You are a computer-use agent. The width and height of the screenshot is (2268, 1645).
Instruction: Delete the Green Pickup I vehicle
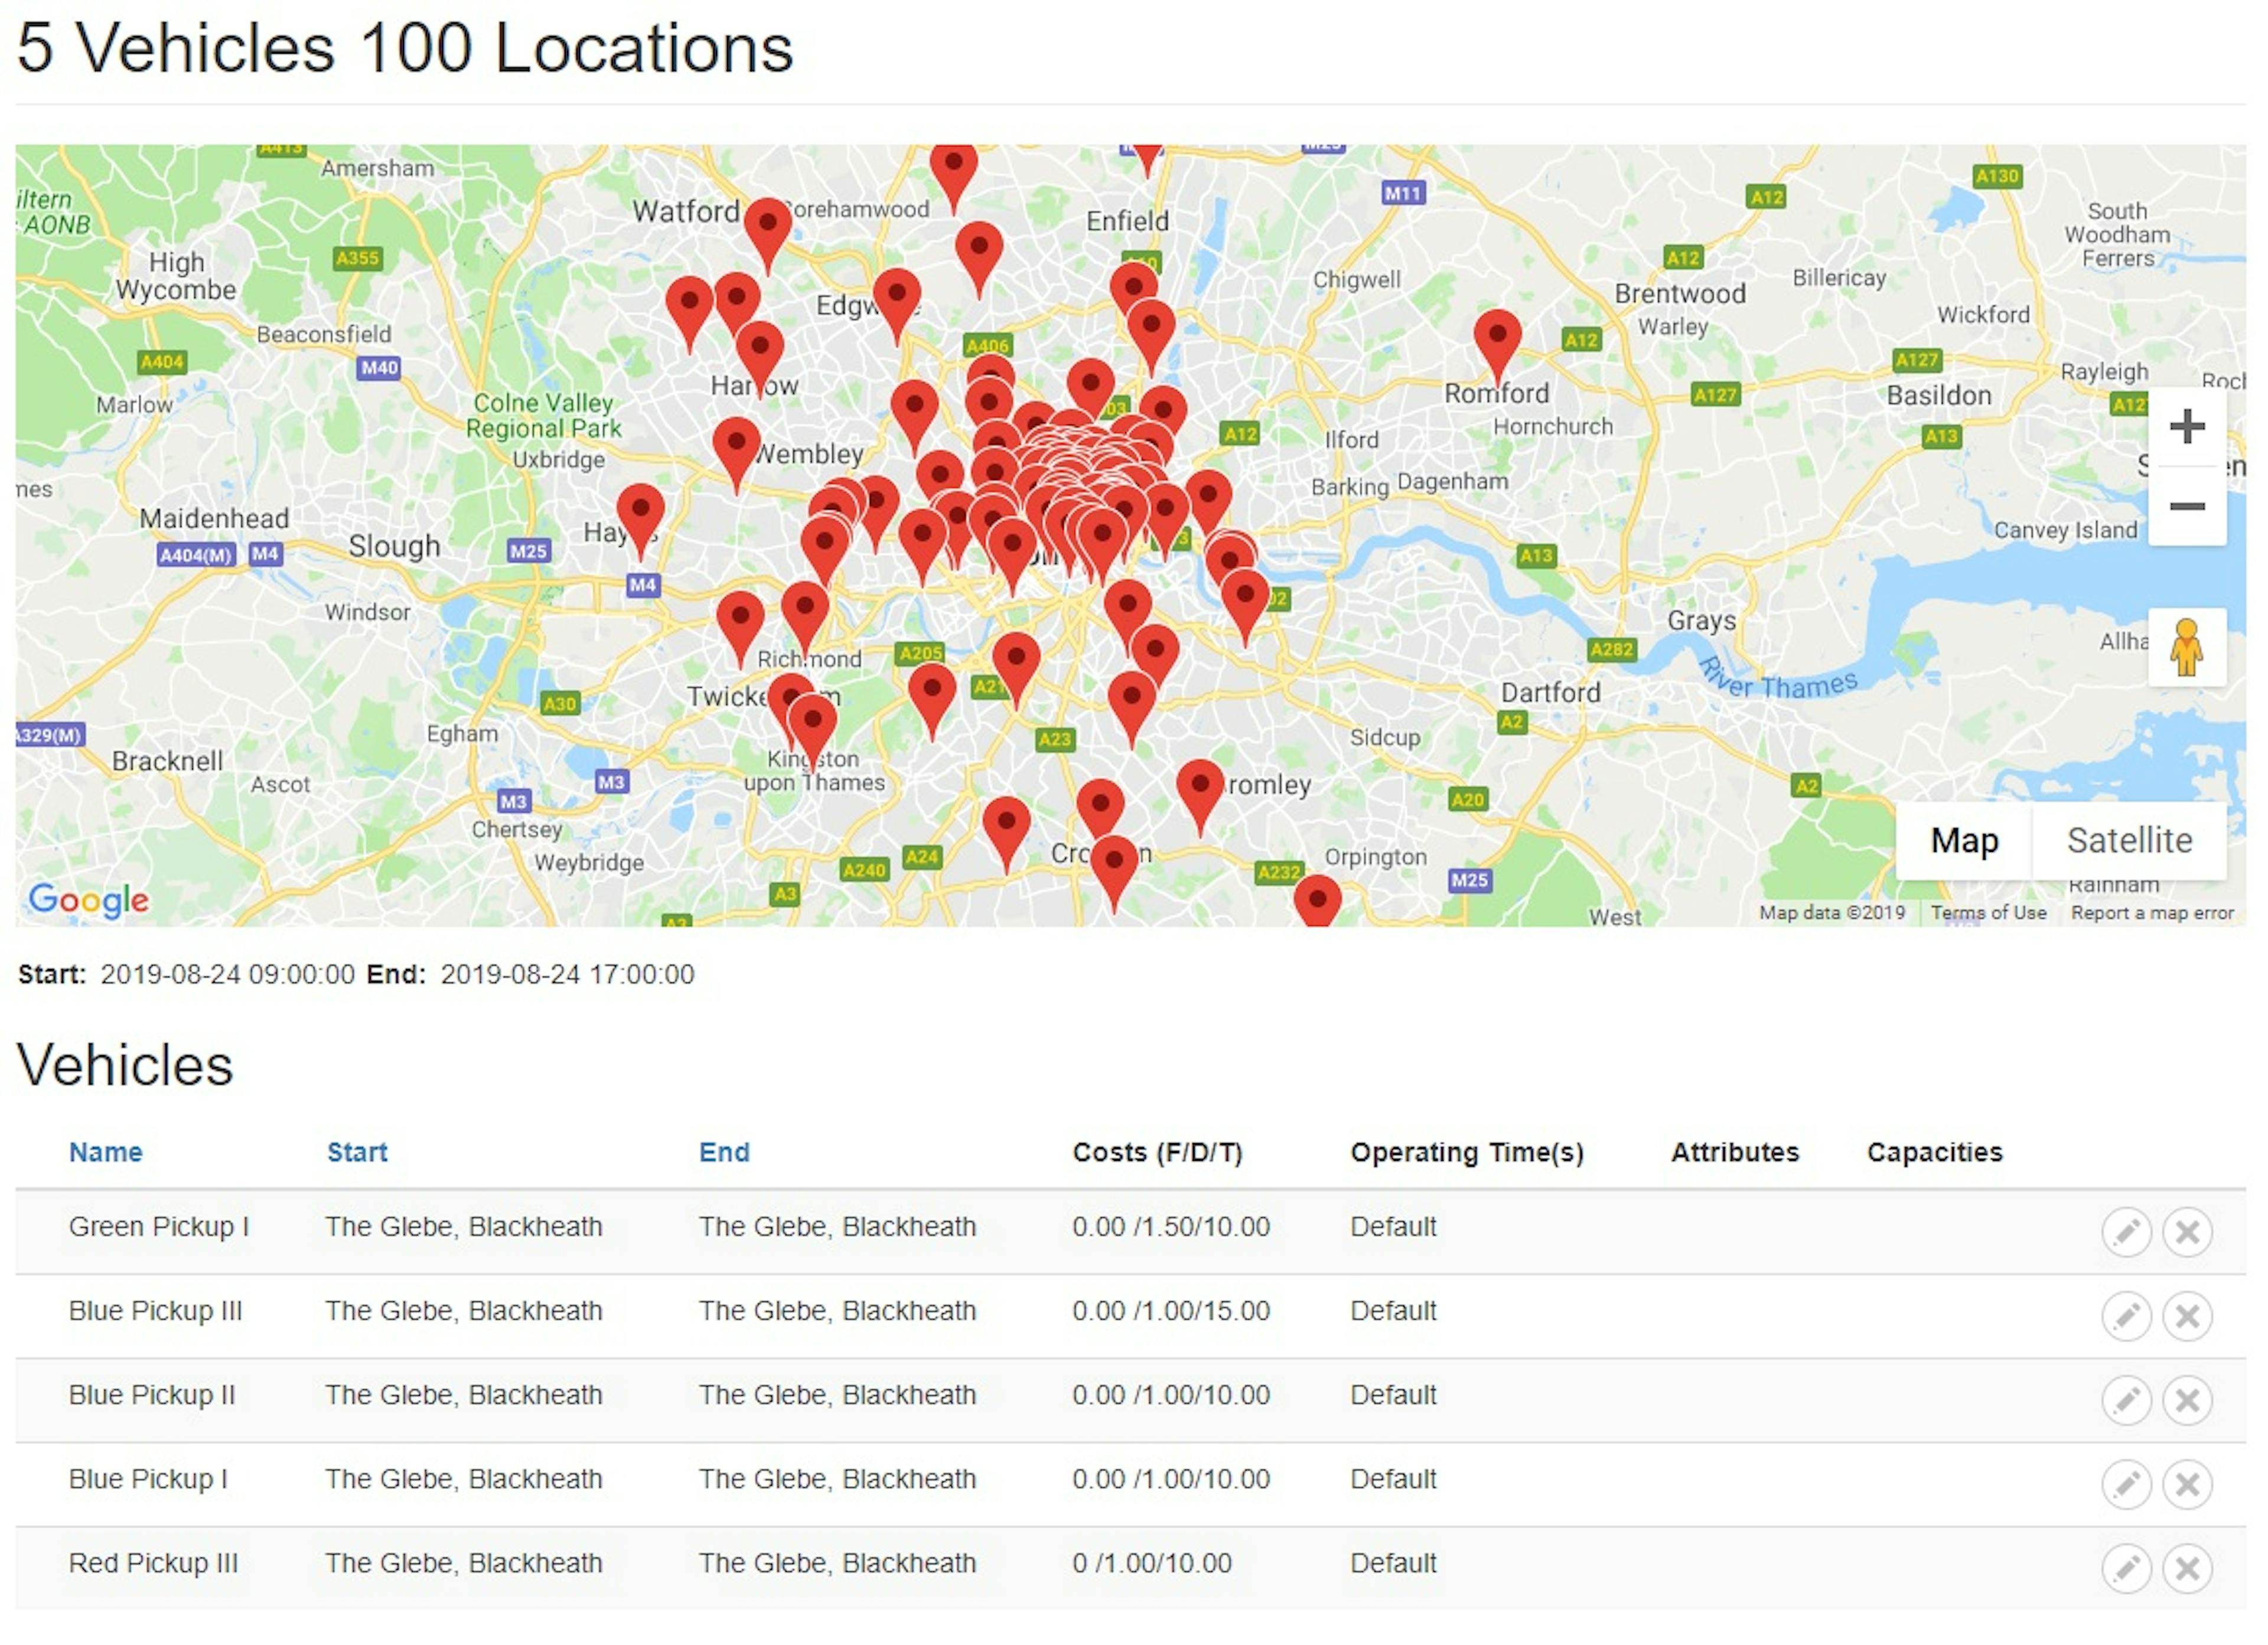pos(2187,1231)
